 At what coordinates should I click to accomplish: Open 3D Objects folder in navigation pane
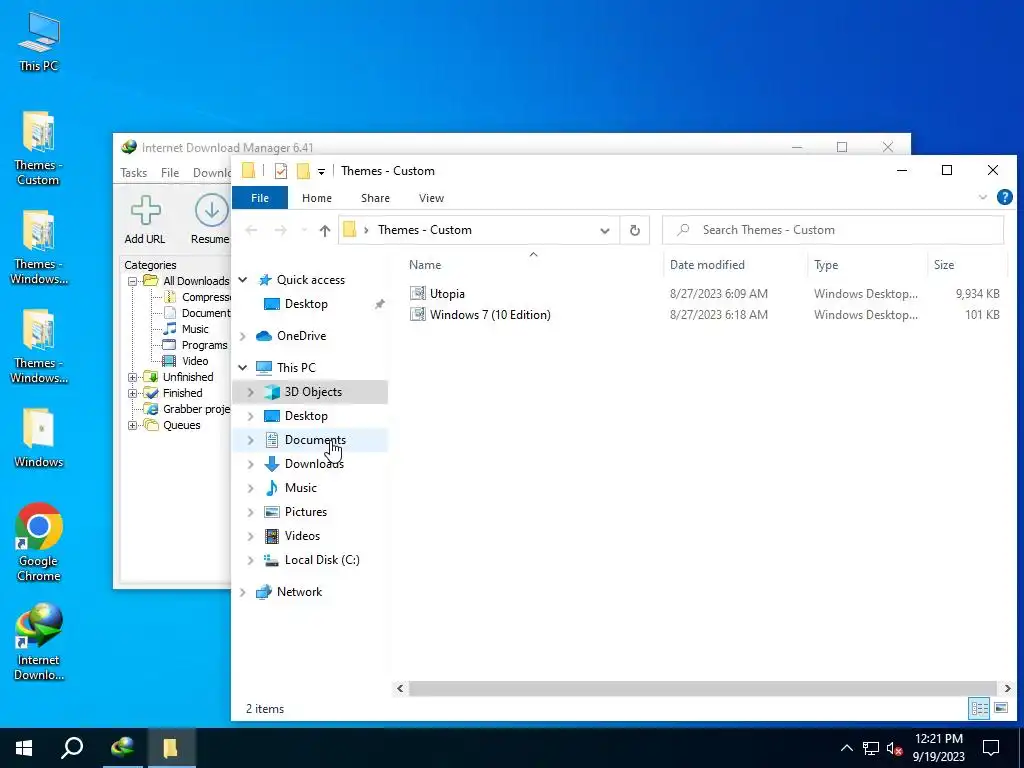click(313, 392)
